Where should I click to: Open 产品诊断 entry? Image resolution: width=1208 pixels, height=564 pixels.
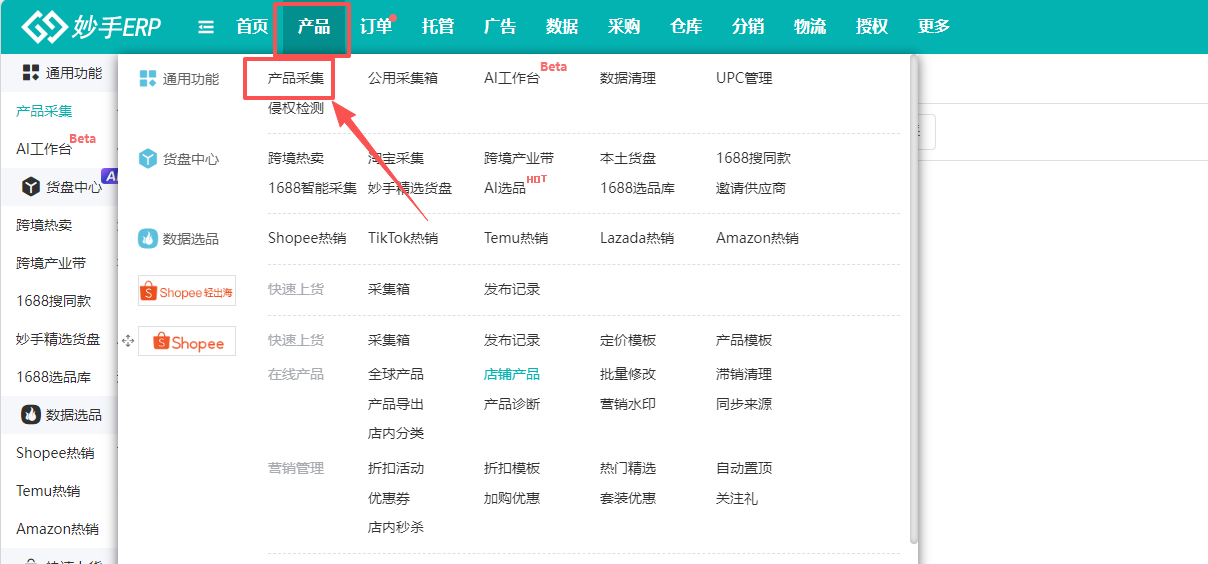(512, 404)
